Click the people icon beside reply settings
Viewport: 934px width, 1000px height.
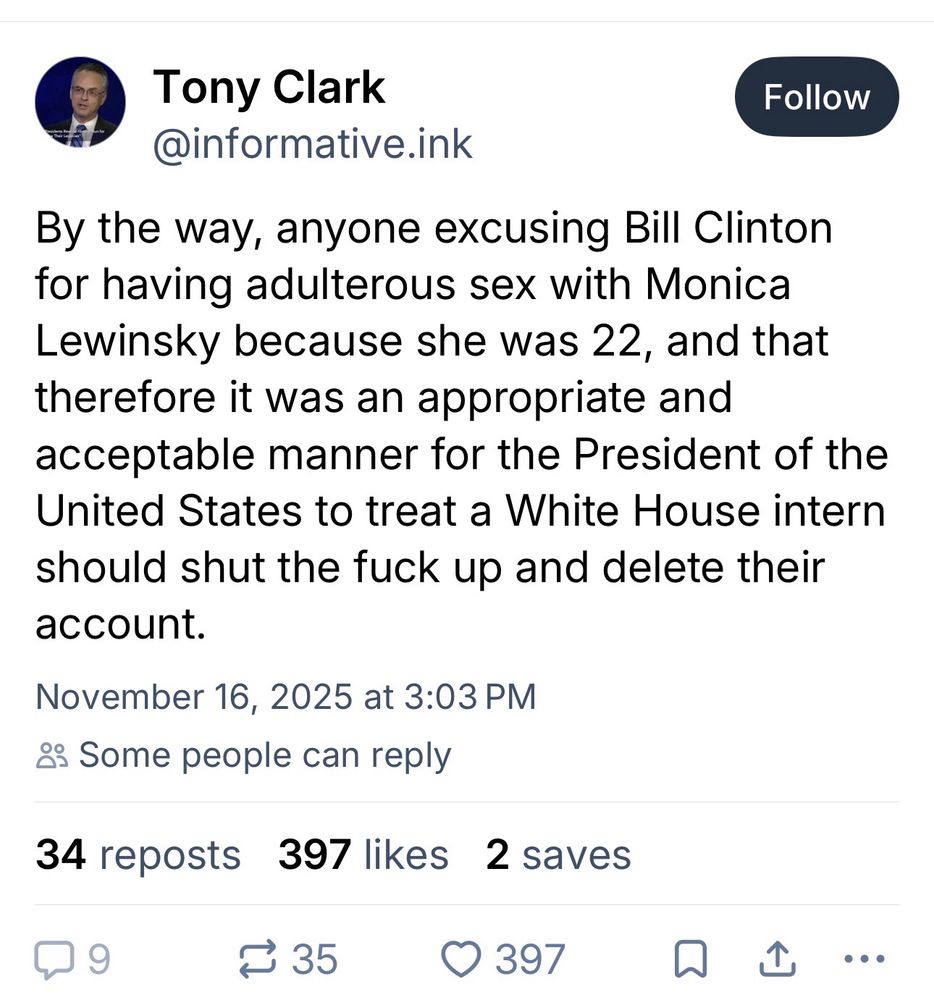click(x=52, y=755)
